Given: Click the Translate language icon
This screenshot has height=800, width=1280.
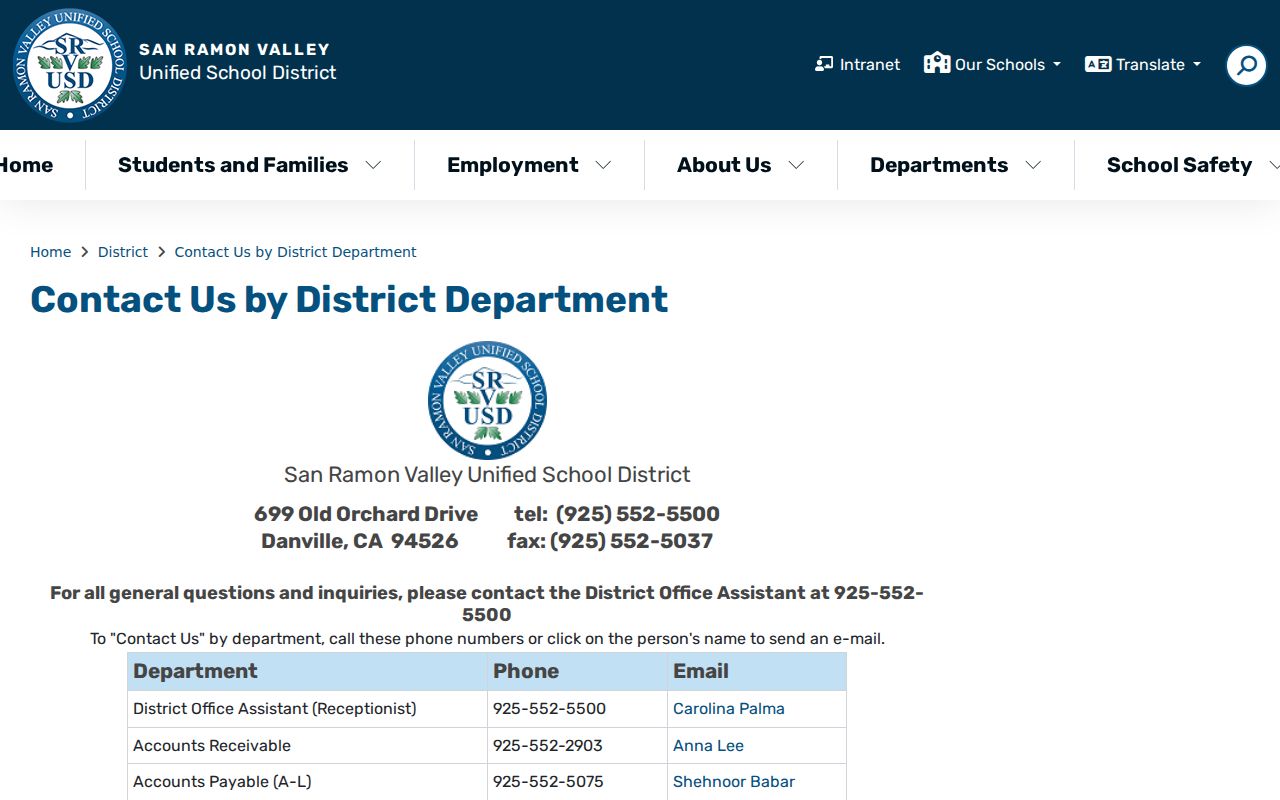Looking at the screenshot, I should click(1098, 64).
